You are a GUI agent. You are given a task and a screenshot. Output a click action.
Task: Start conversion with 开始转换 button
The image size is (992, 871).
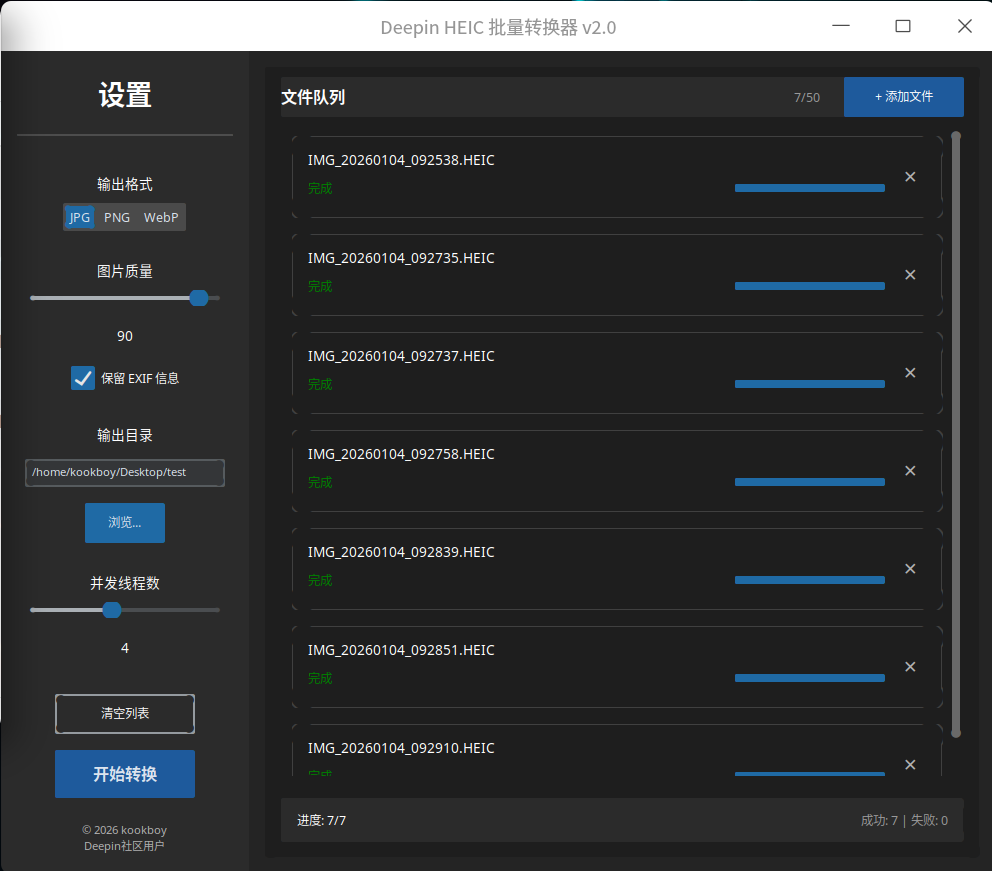pyautogui.click(x=125, y=774)
